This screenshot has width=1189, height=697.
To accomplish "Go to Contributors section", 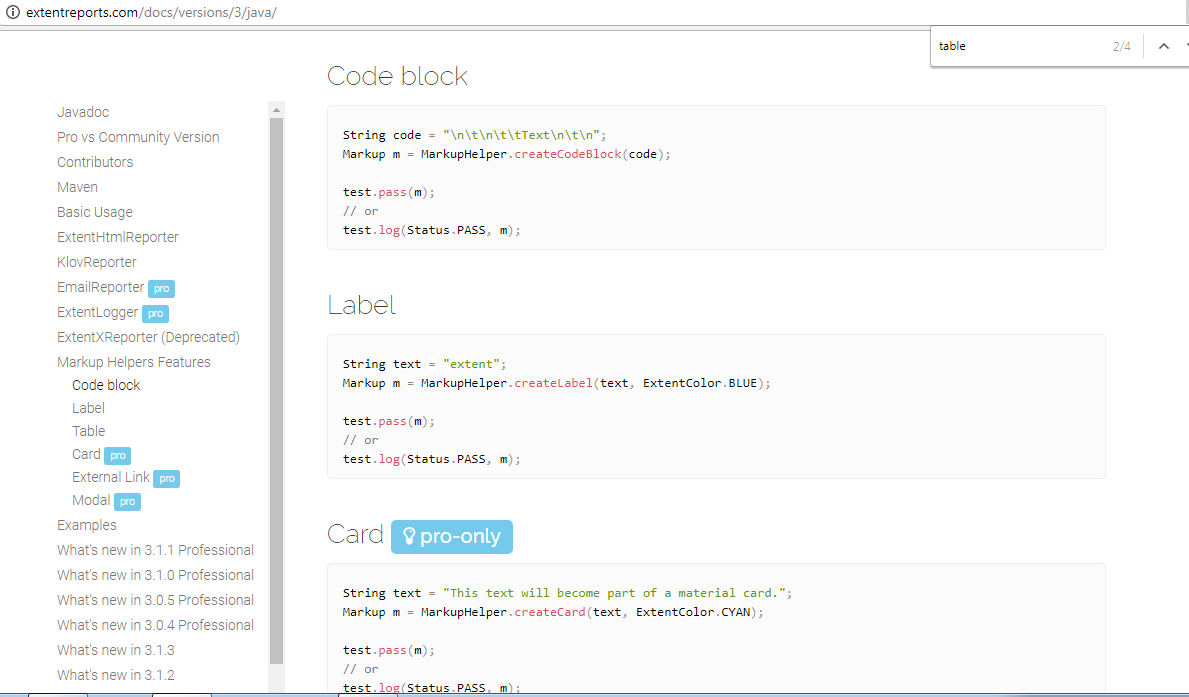I will pos(95,162).
